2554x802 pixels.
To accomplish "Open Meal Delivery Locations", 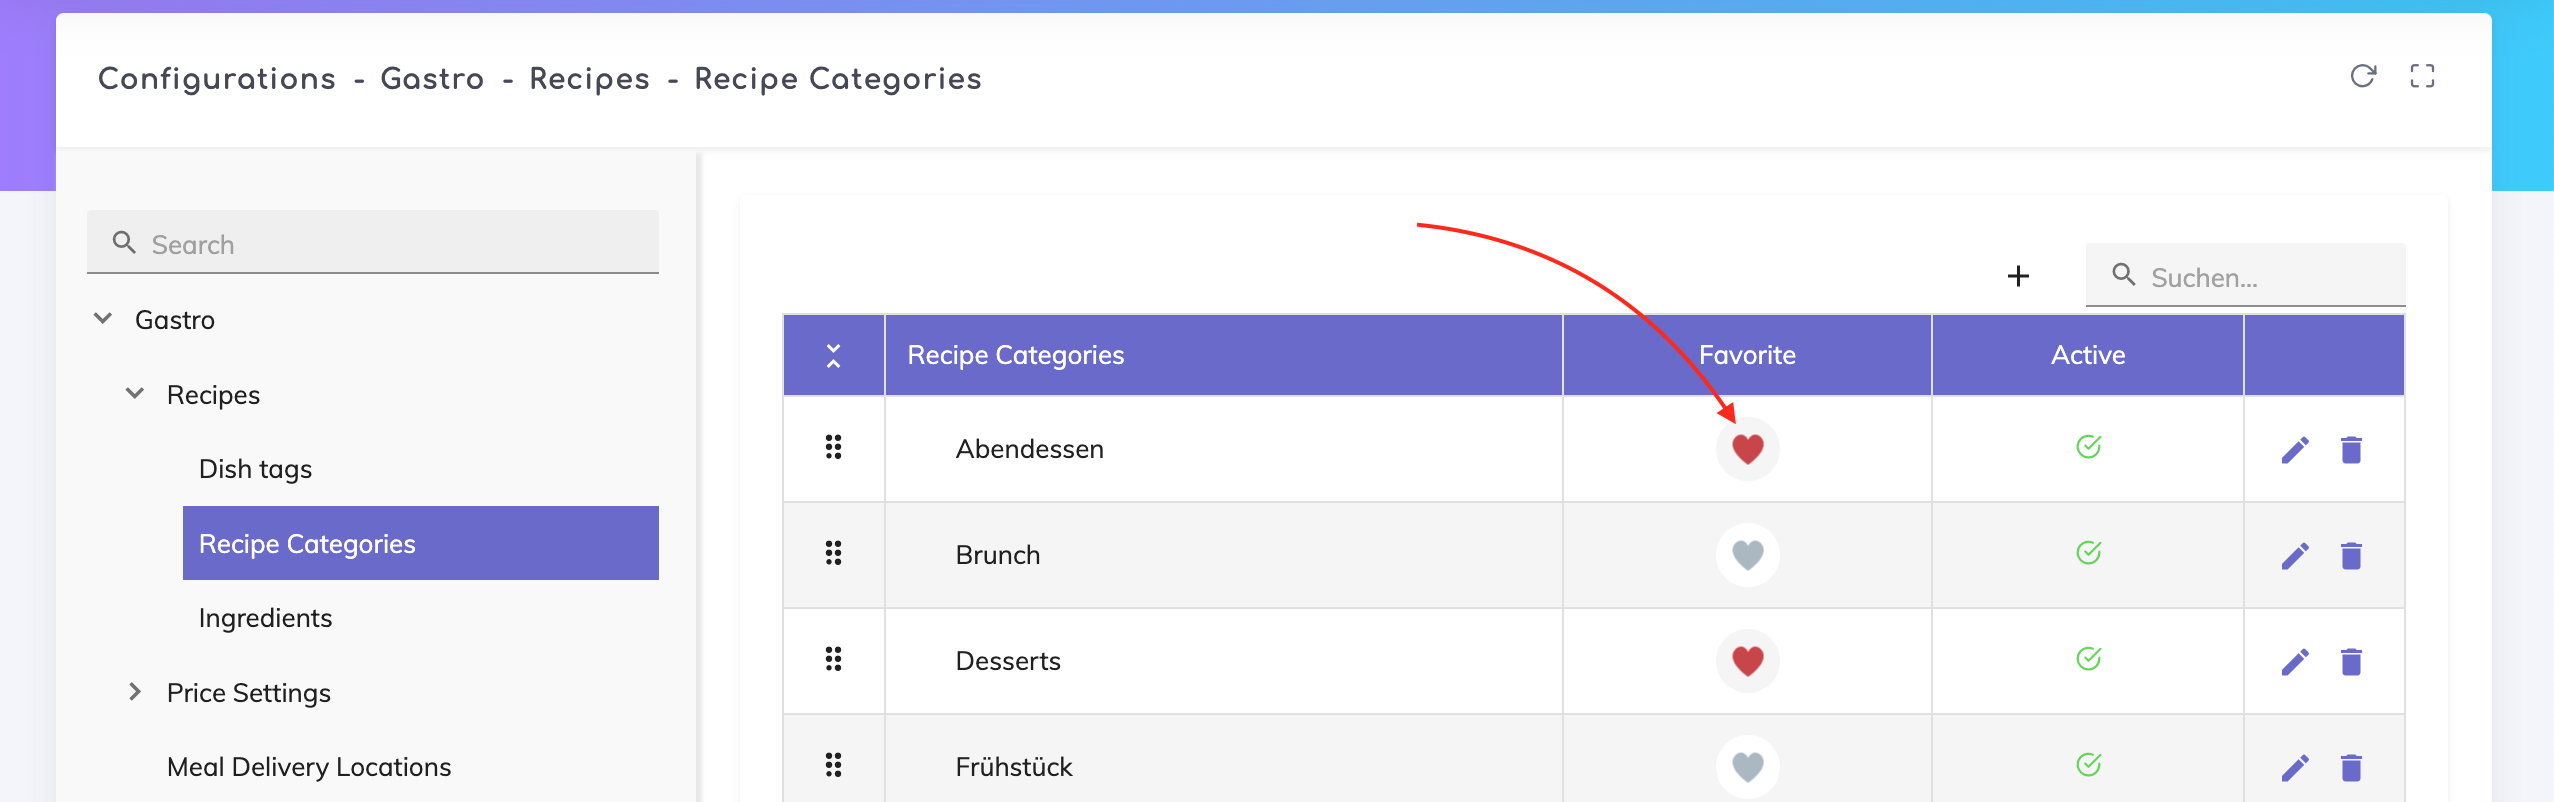I will pos(309,767).
